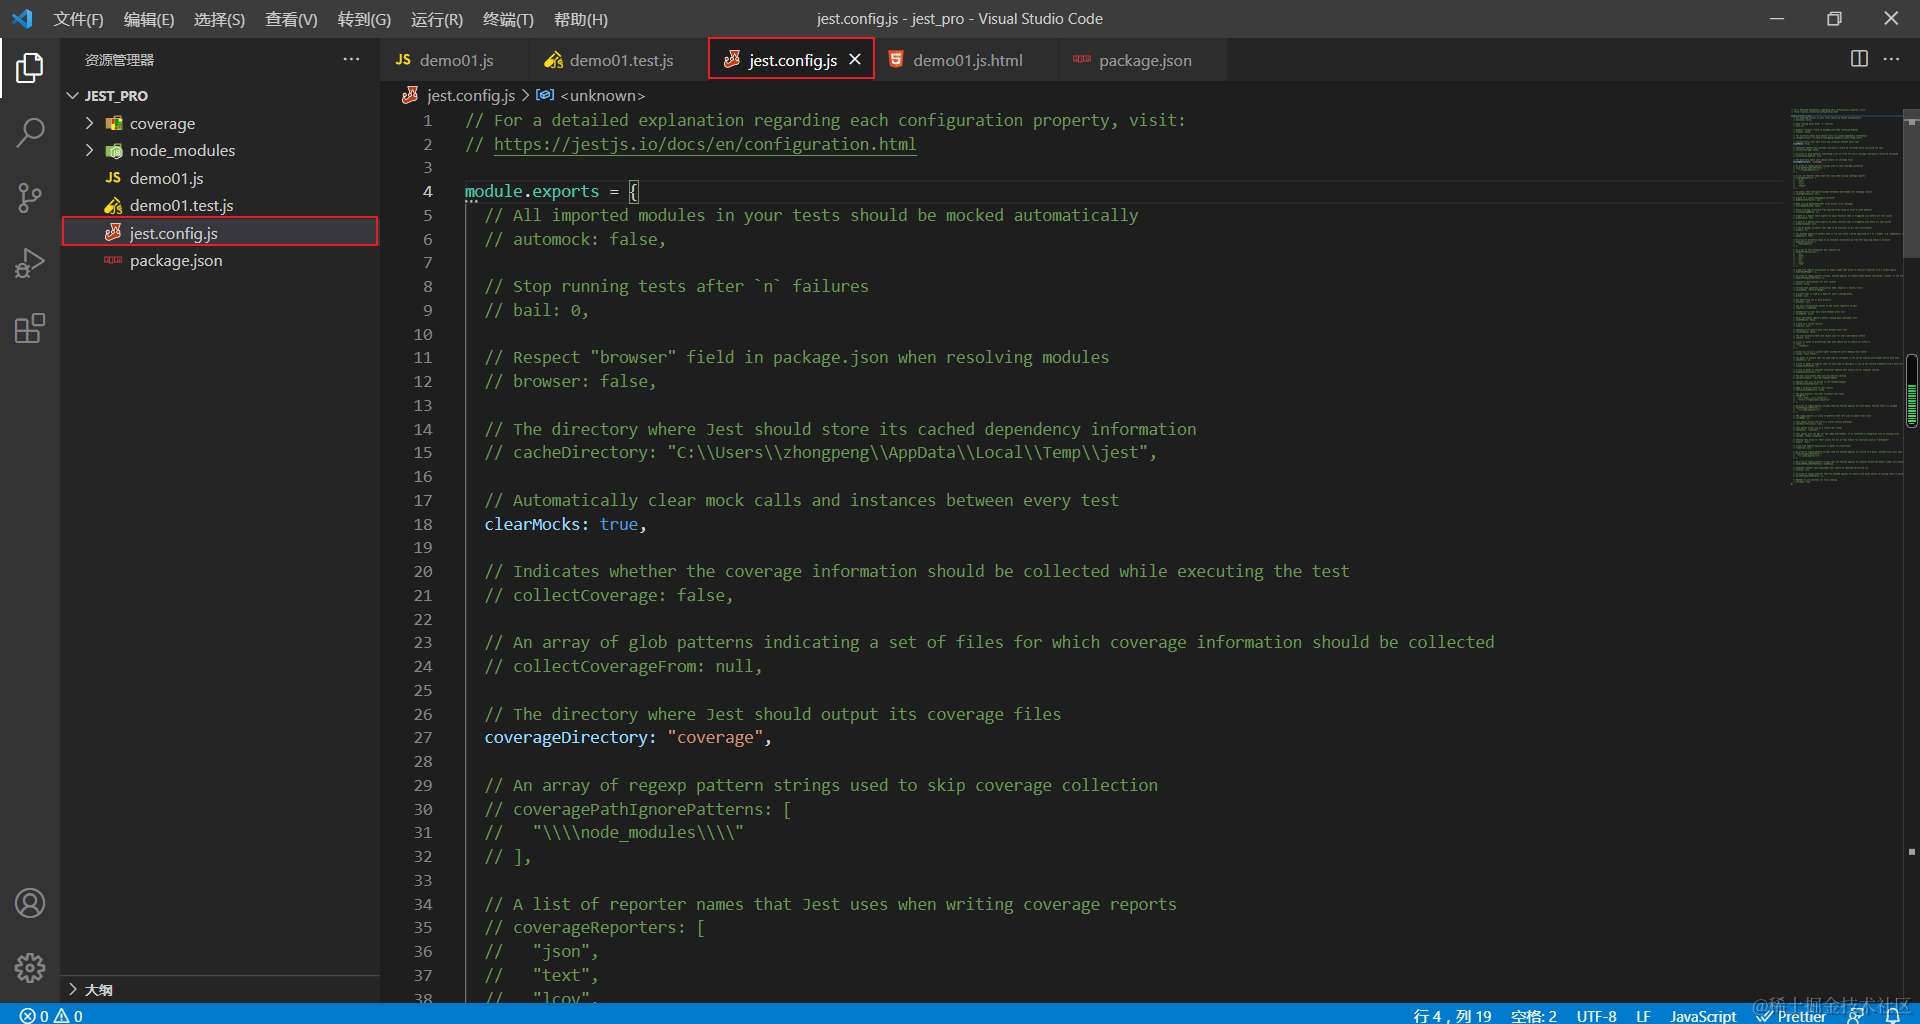Click the Jest icon in breadcrumb

tap(410, 95)
